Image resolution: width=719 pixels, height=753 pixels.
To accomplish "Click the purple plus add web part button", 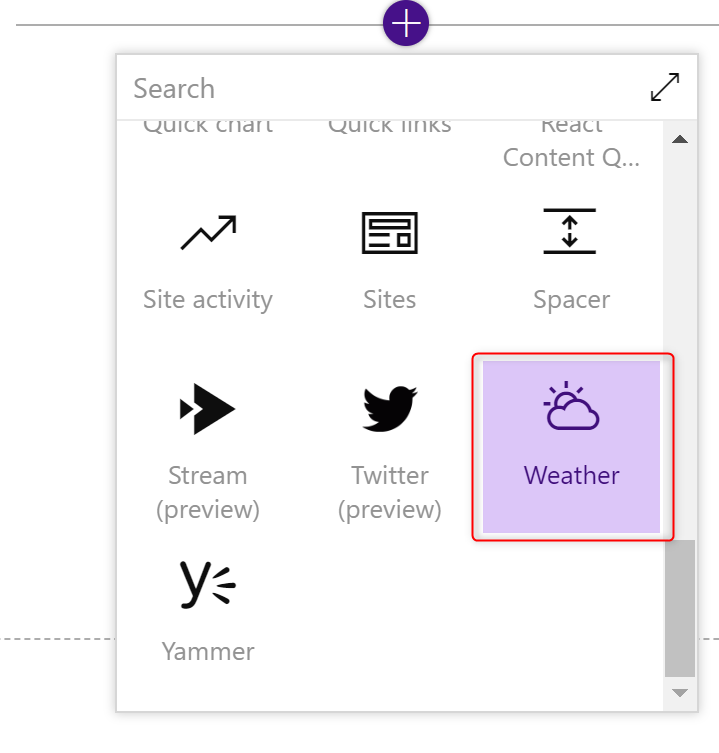I will 406,23.
